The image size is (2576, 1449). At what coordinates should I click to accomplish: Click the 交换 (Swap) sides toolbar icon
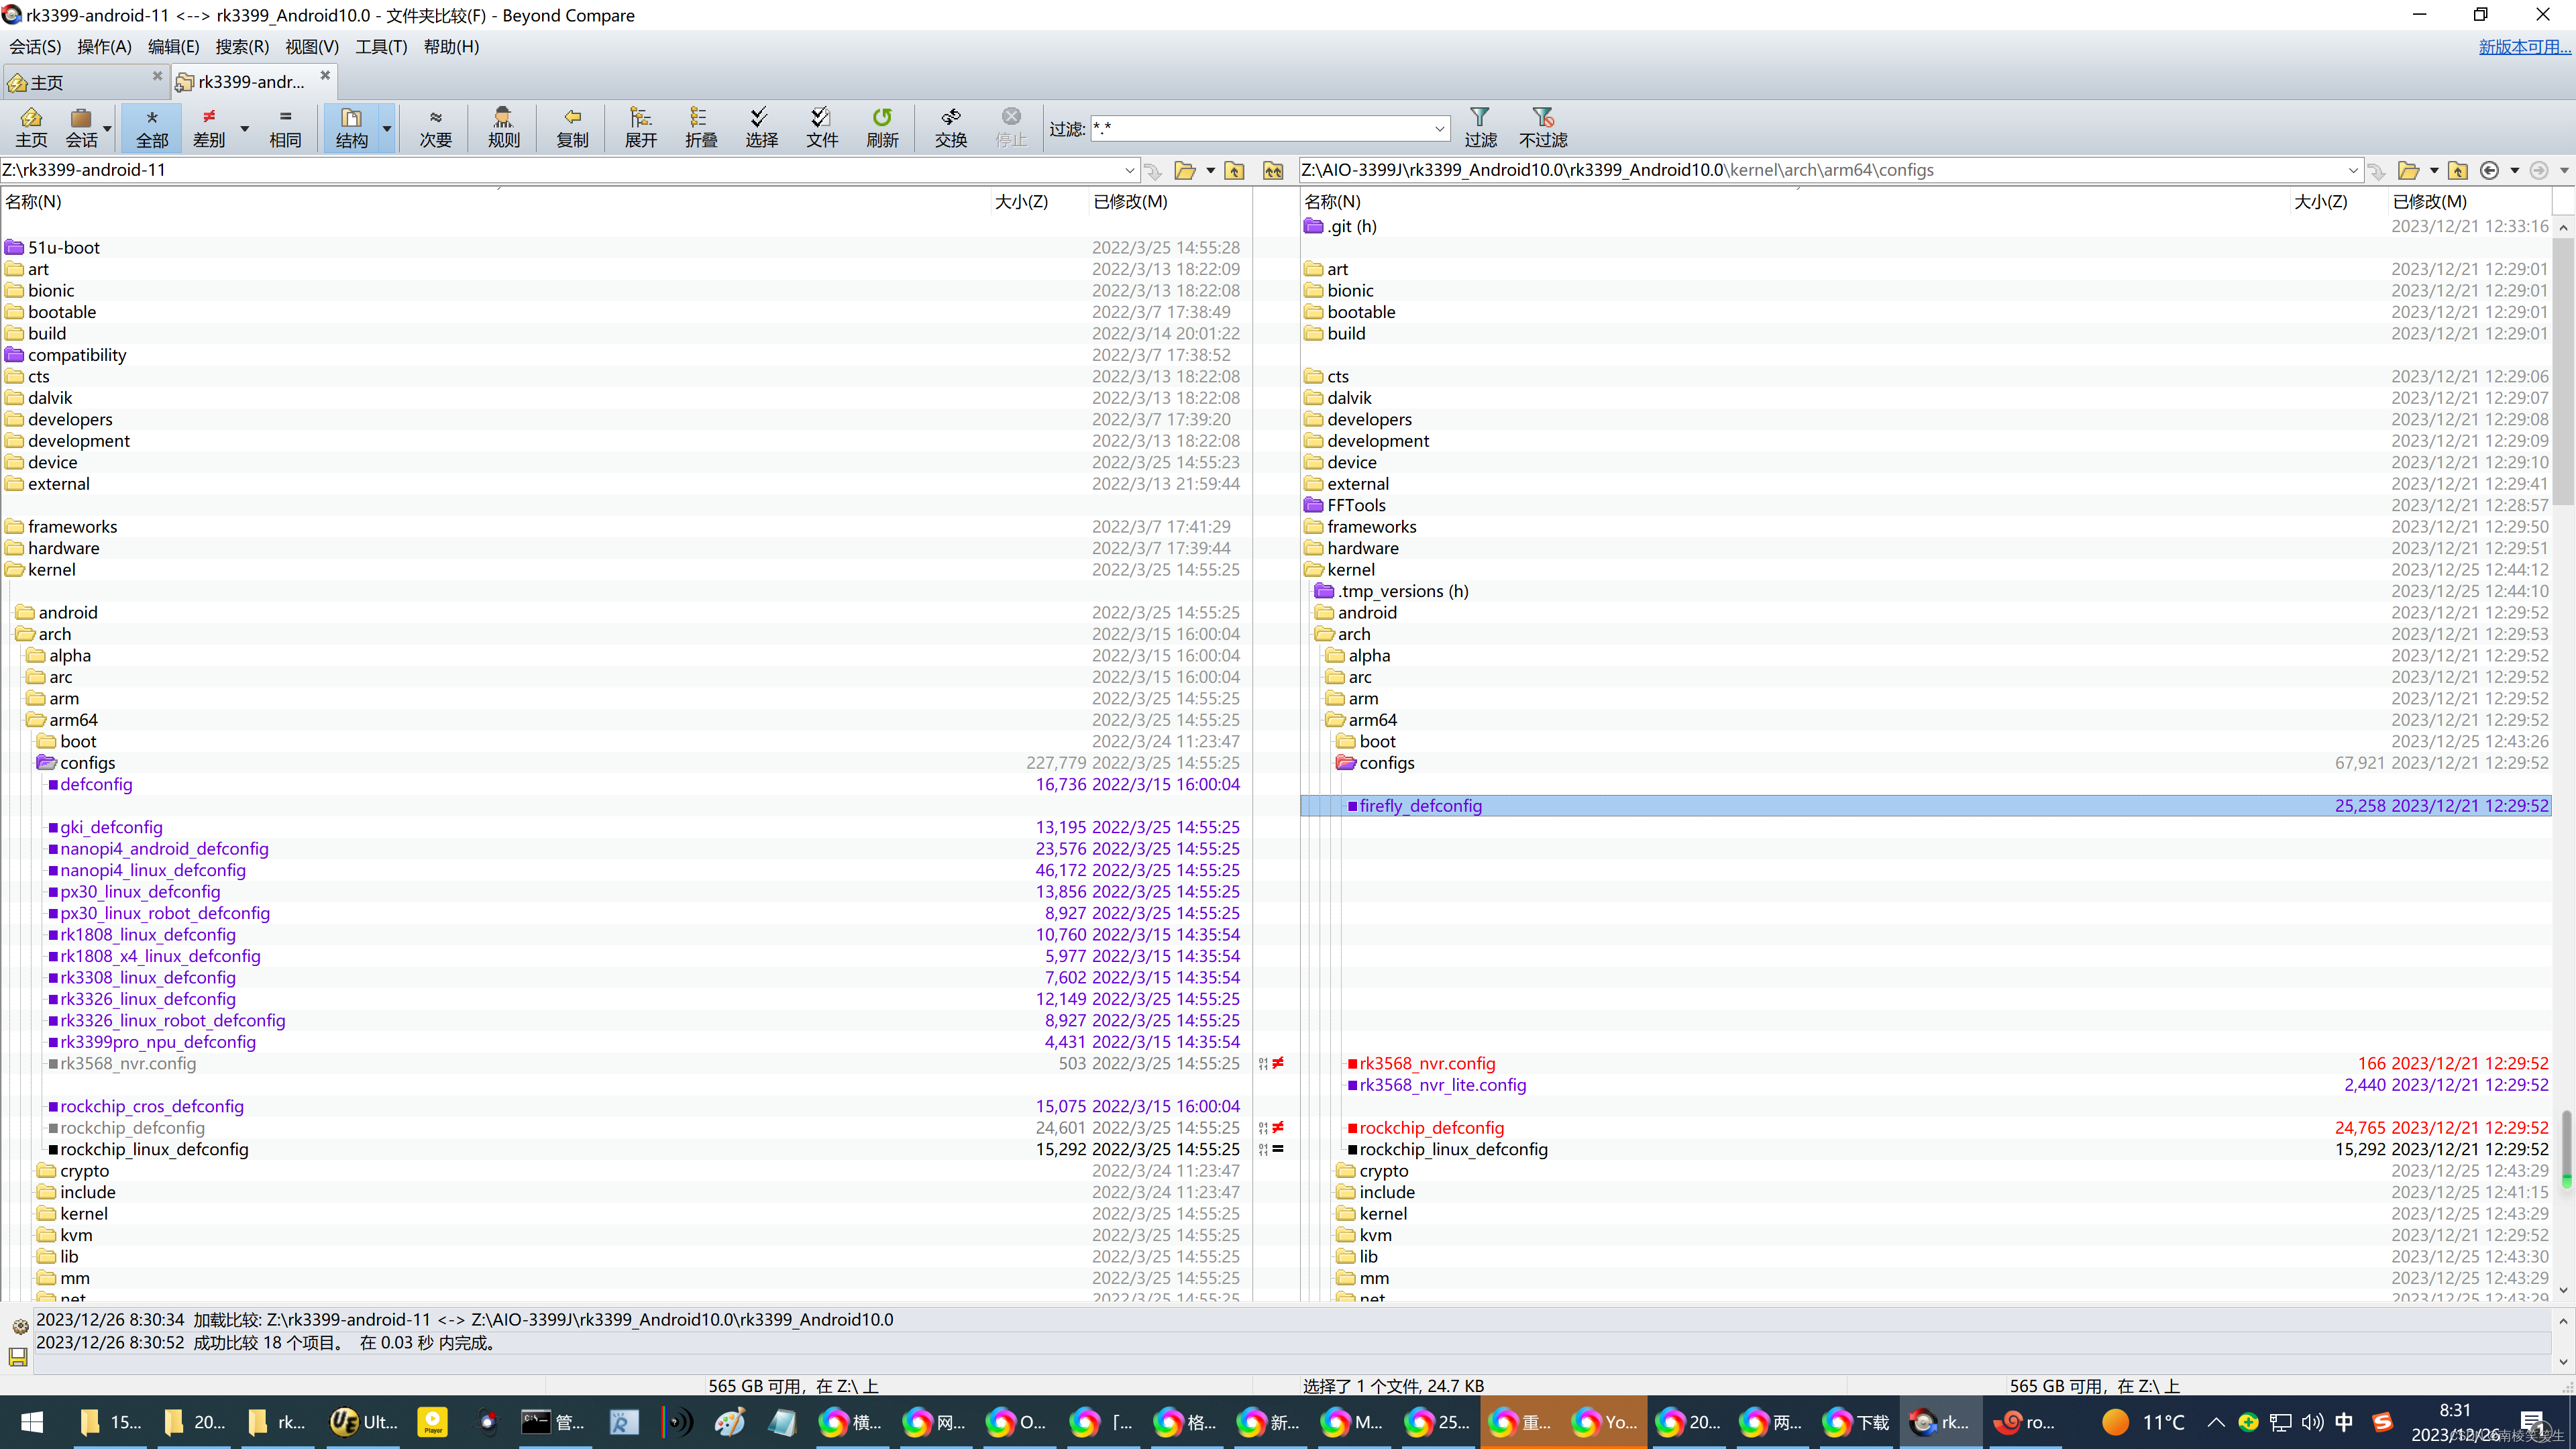pos(950,124)
